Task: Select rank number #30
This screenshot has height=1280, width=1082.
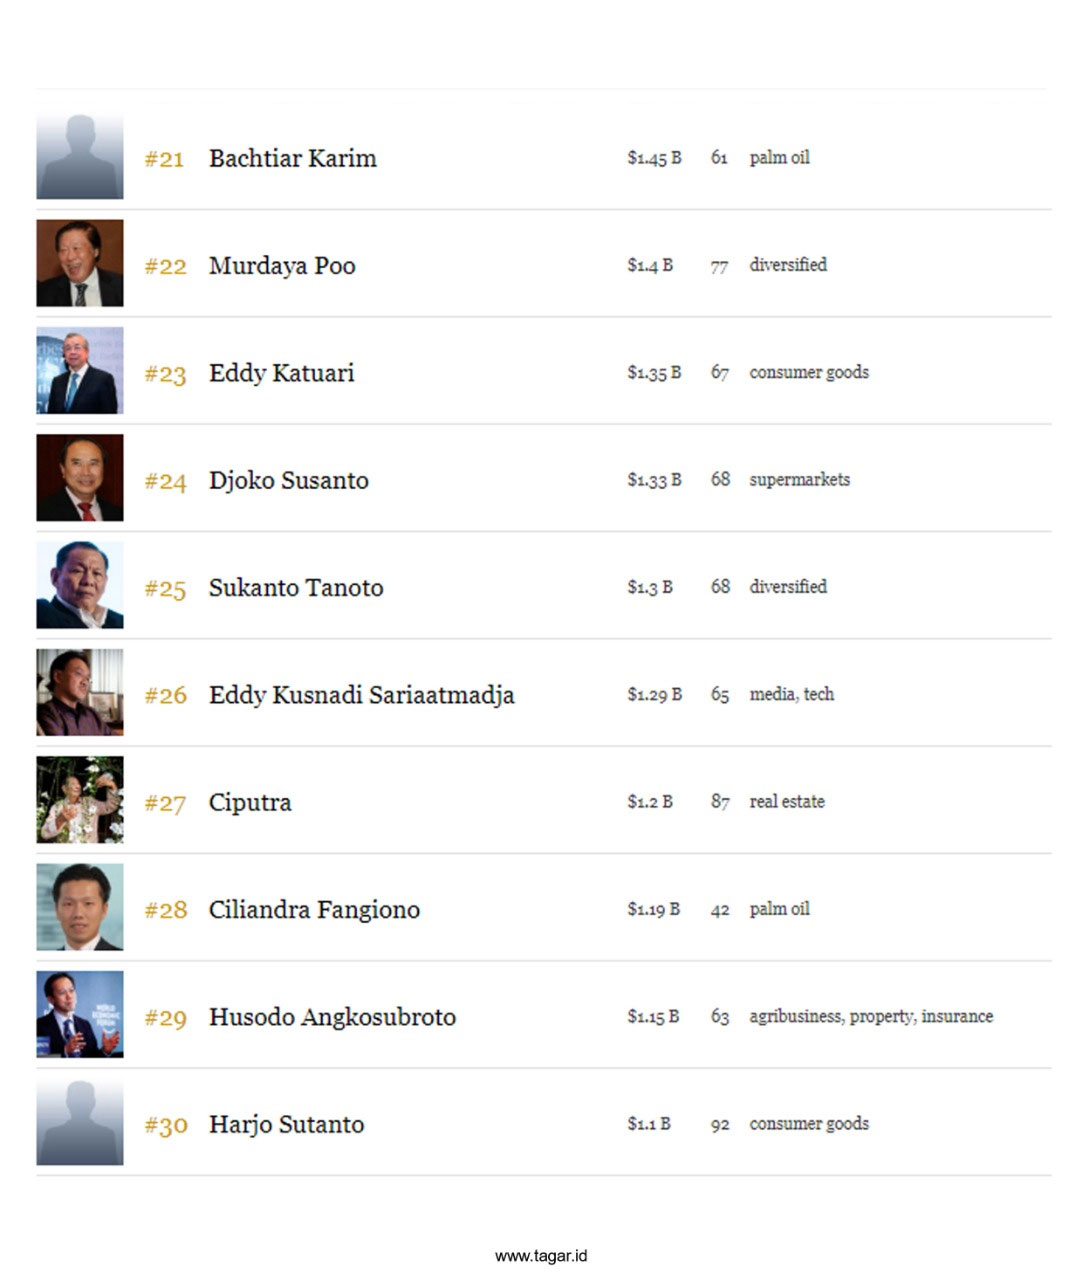Action: coord(166,1125)
